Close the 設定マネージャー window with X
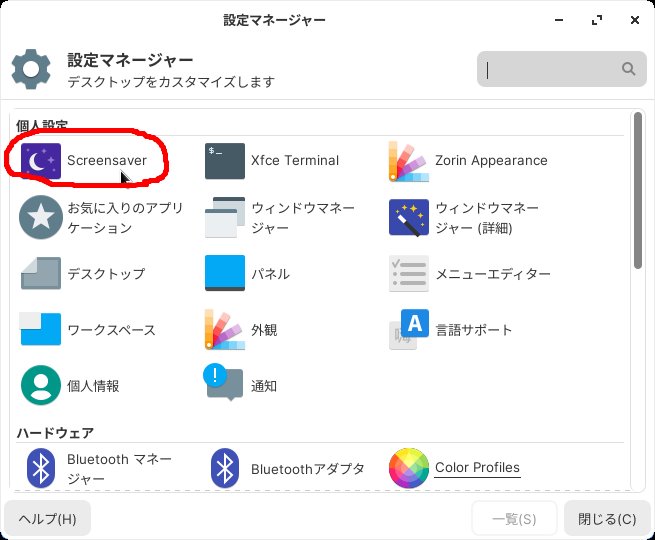The image size is (655, 540). tap(635, 20)
